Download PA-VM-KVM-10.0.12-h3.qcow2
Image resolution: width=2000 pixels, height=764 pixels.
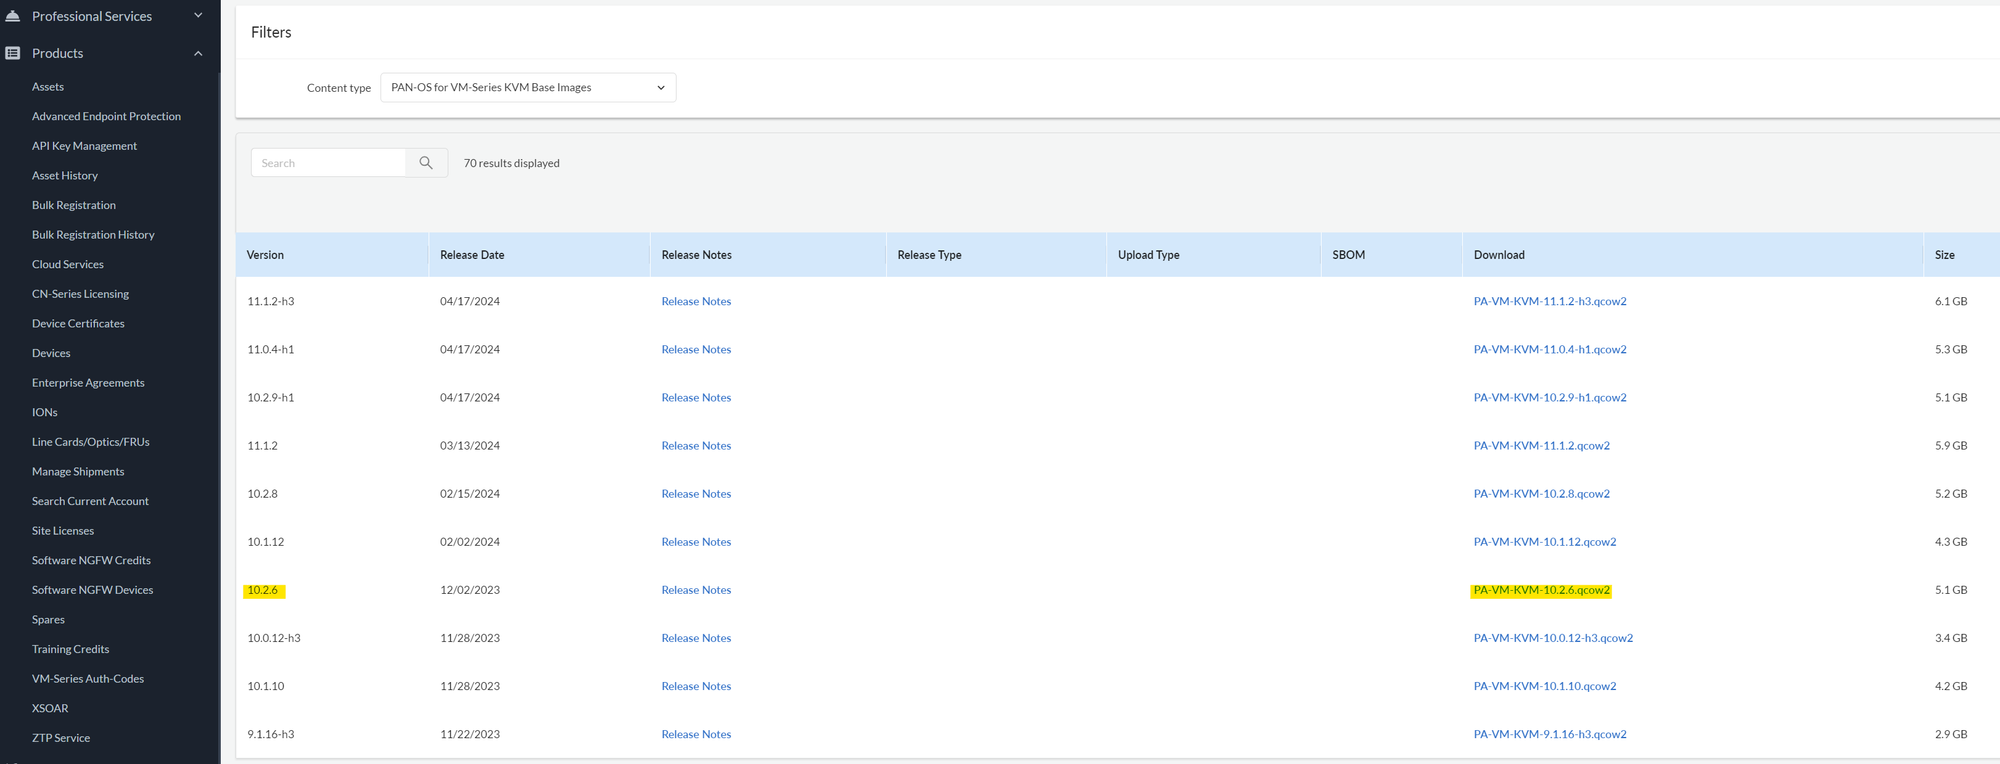tap(1553, 638)
